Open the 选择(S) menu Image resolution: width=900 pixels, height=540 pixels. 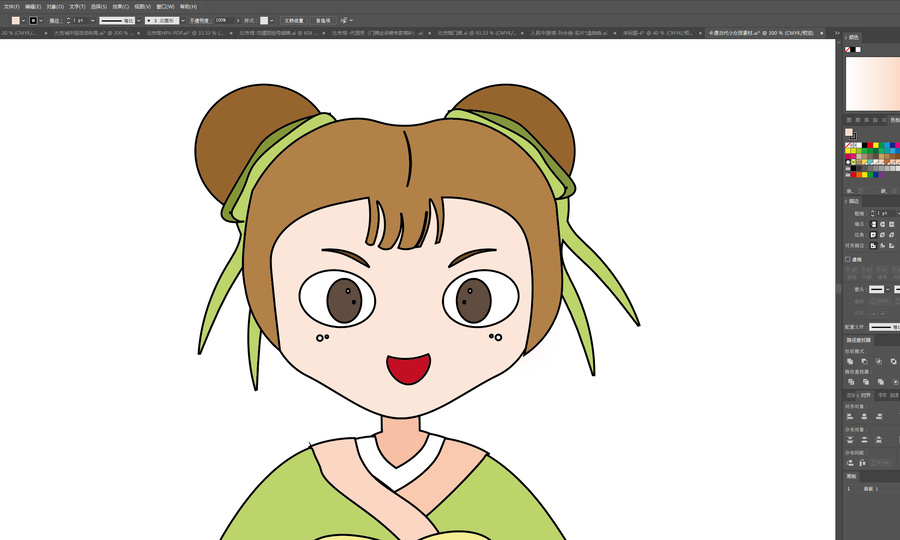tap(99, 7)
